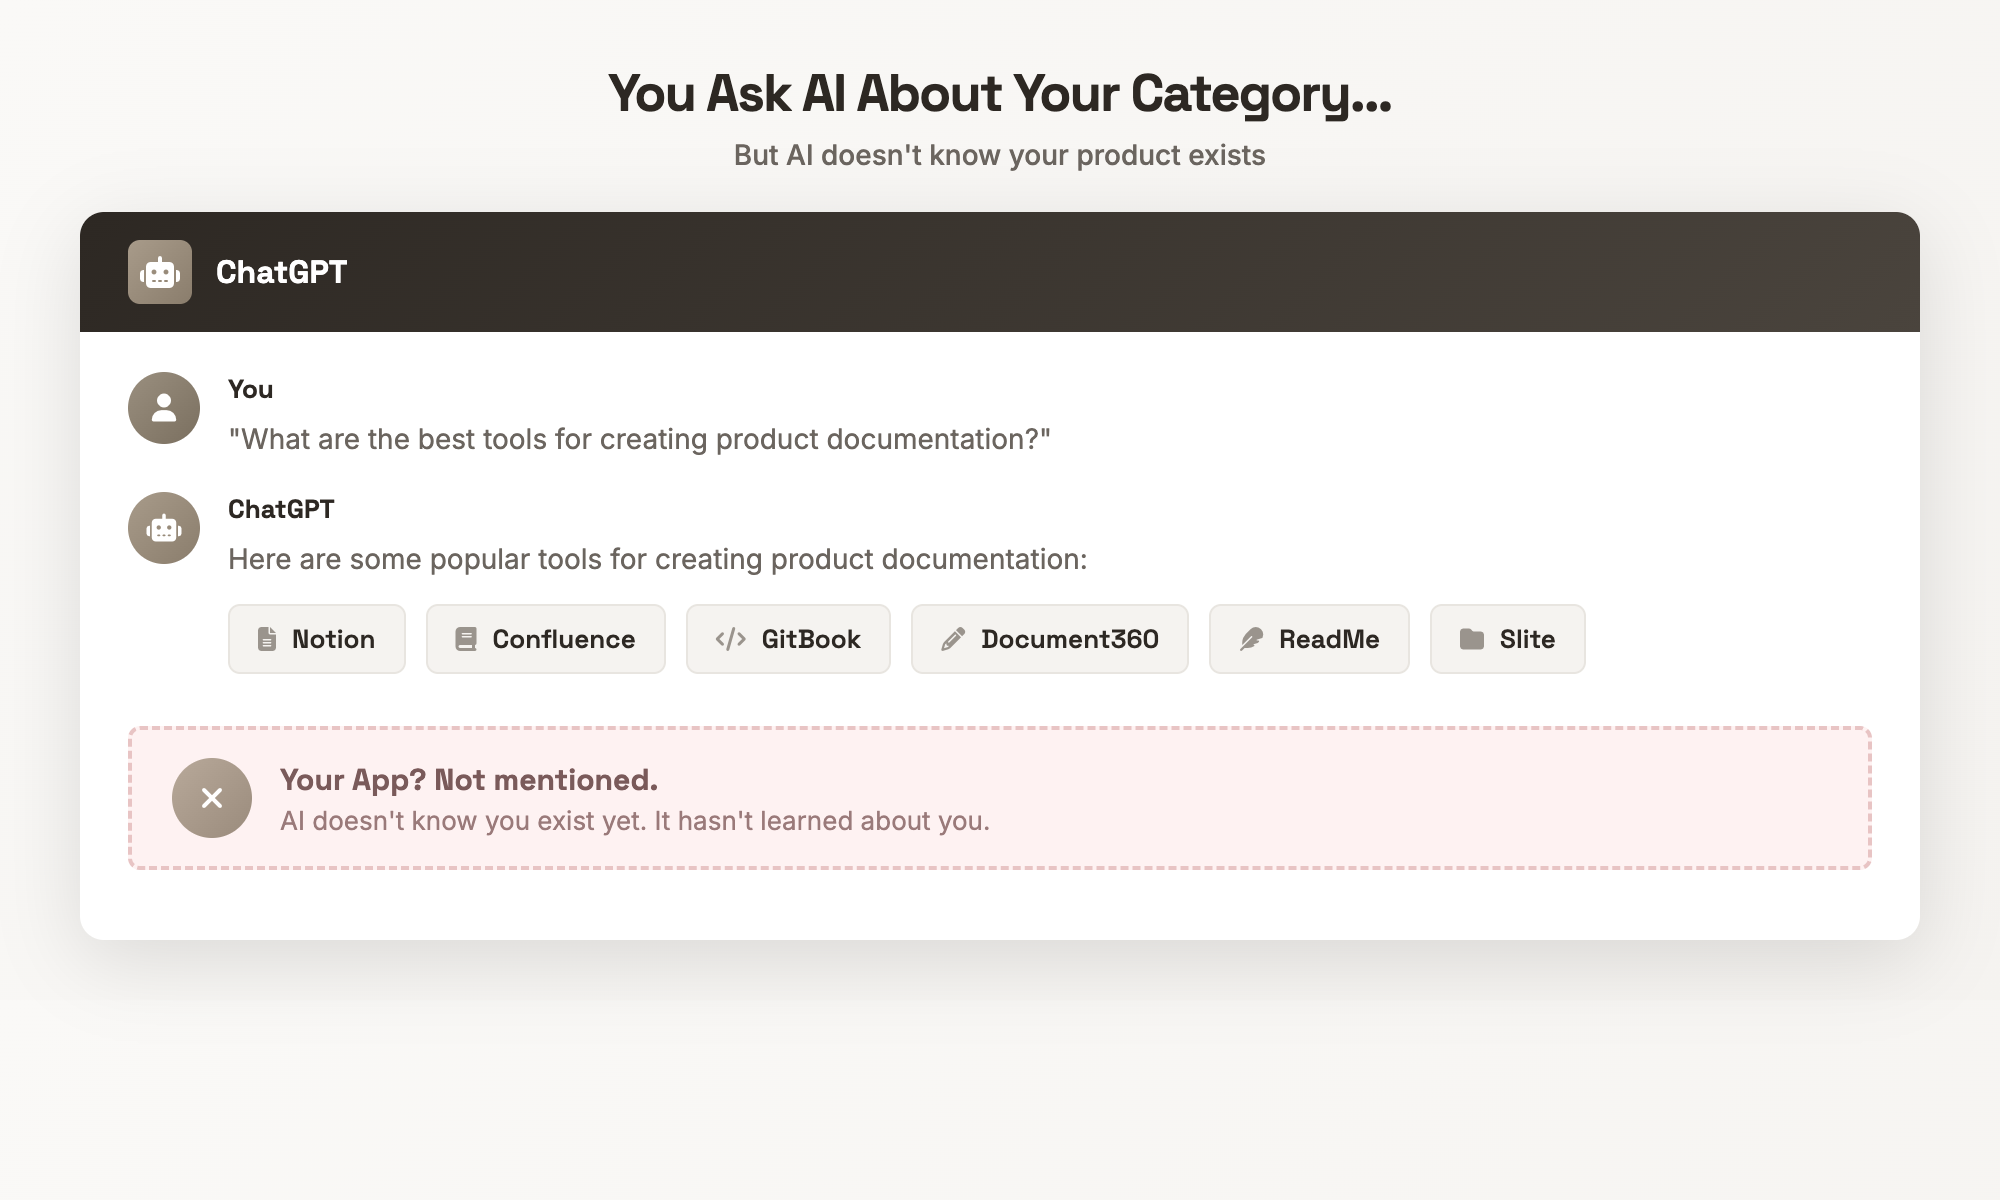Viewport: 2000px width, 1200px height.
Task: Click the ChatGPT avatar beside its reply
Action: point(163,528)
